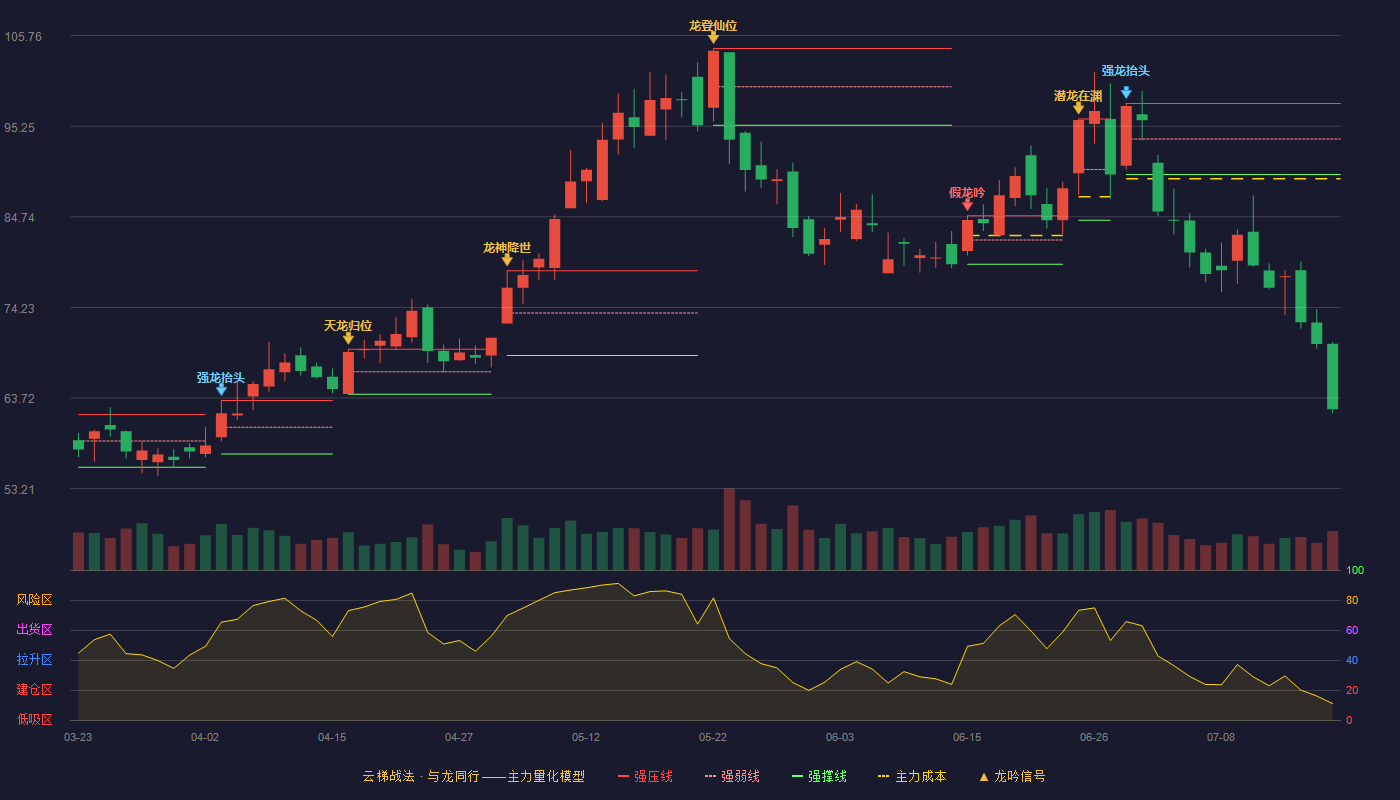This screenshot has height=800, width=1400.
Task: Click the red line icon for 强压线
Action: click(623, 776)
